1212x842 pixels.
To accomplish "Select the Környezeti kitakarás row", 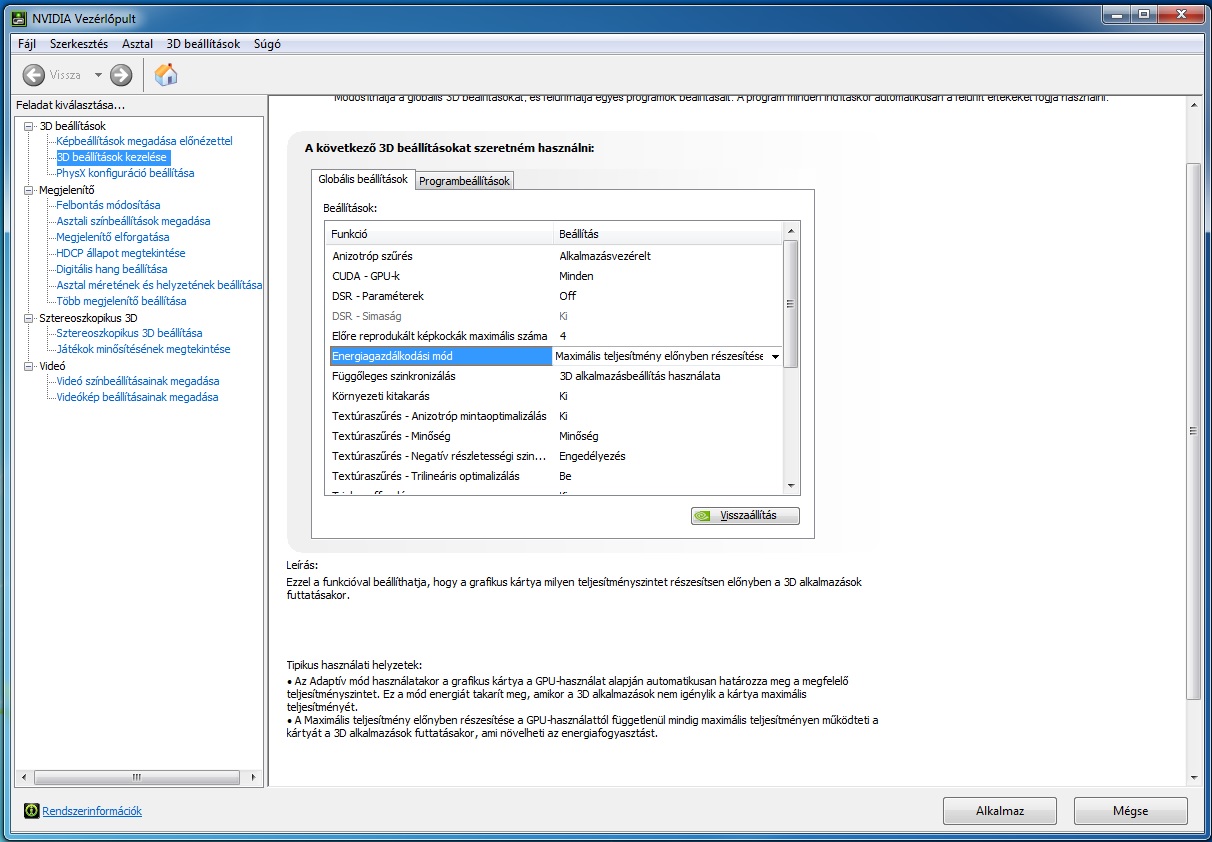I will [554, 396].
